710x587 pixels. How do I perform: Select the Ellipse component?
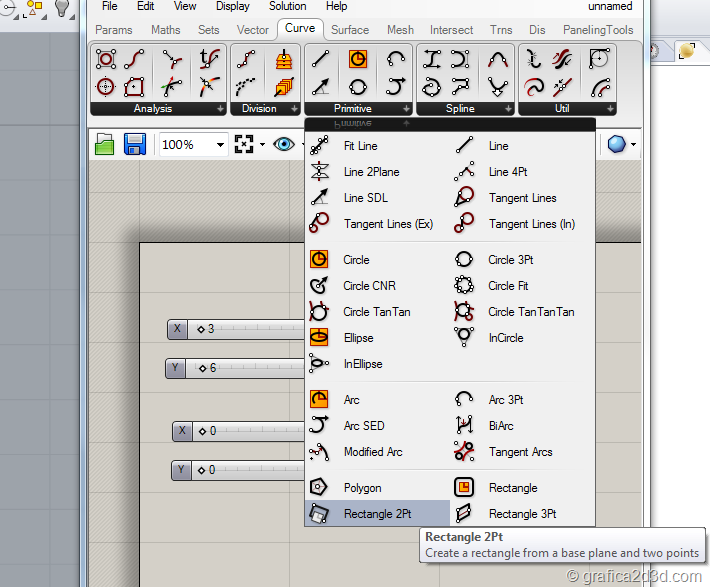(x=358, y=338)
